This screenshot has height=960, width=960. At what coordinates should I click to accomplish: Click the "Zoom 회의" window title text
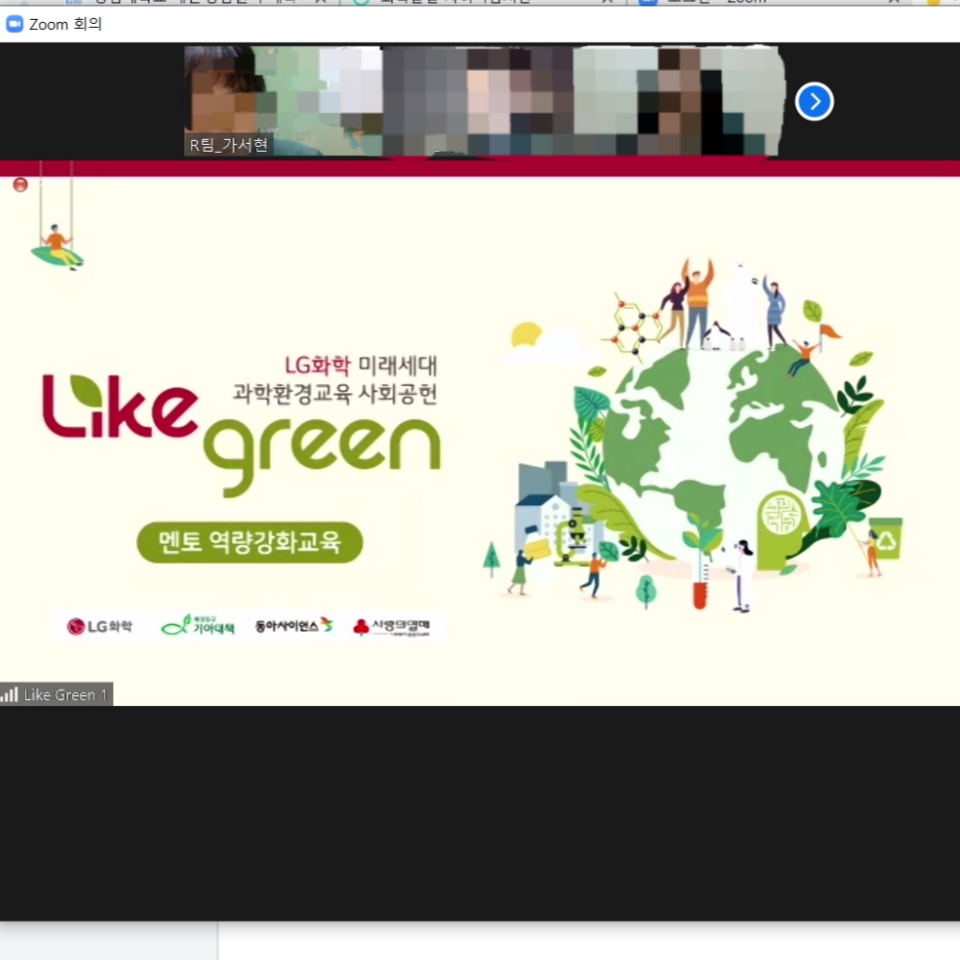tap(66, 24)
